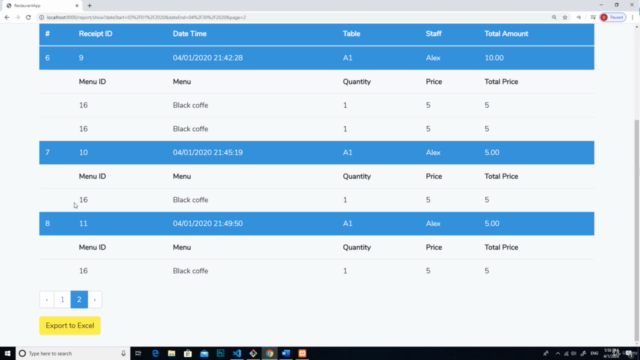The height and width of the screenshot is (360, 640).
Task: Click the Total Amount column header
Action: (x=506, y=34)
